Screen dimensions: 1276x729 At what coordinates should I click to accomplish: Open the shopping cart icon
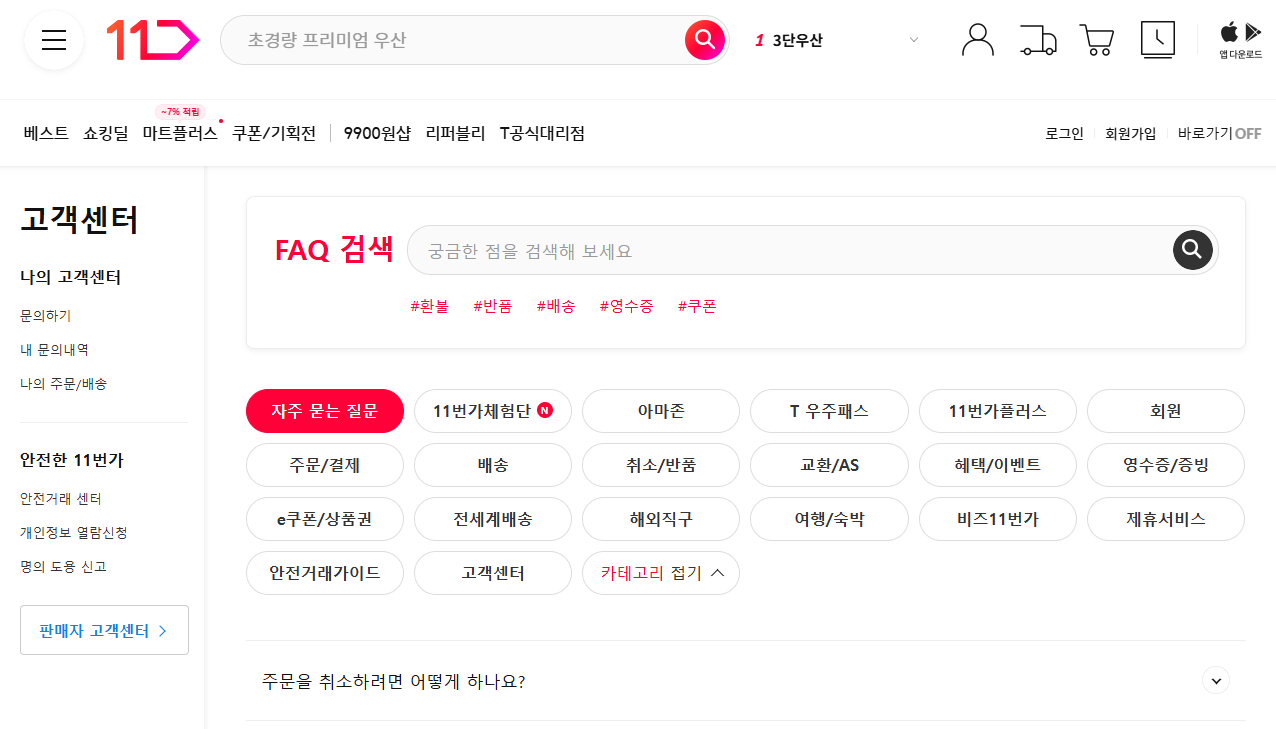[1097, 40]
